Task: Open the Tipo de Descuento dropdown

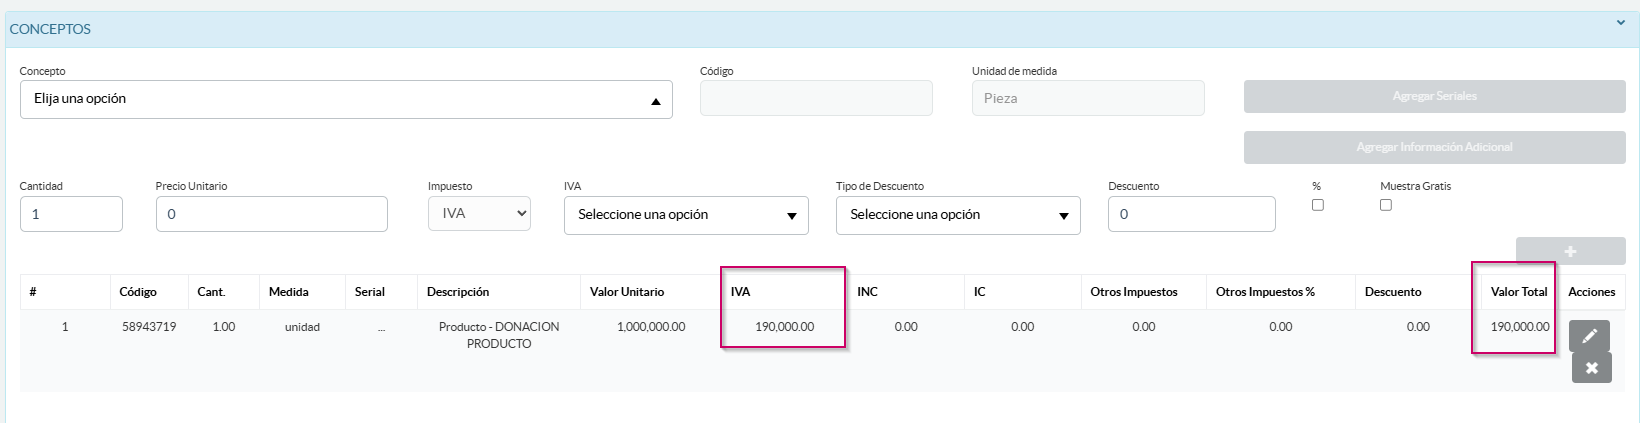Action: [x=958, y=215]
